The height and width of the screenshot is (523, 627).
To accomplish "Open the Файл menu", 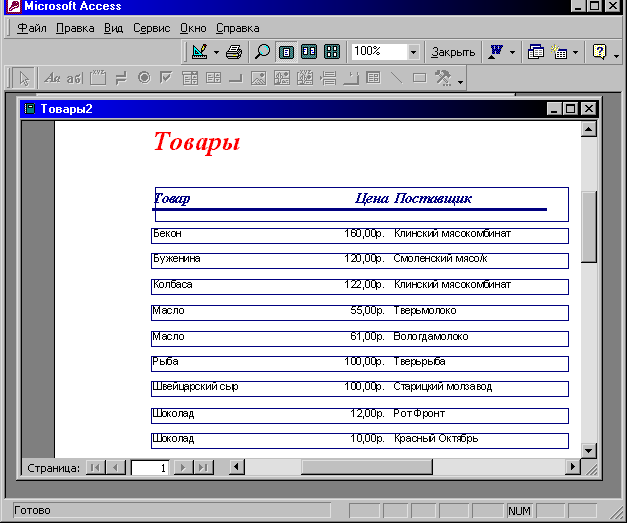I will 32,28.
